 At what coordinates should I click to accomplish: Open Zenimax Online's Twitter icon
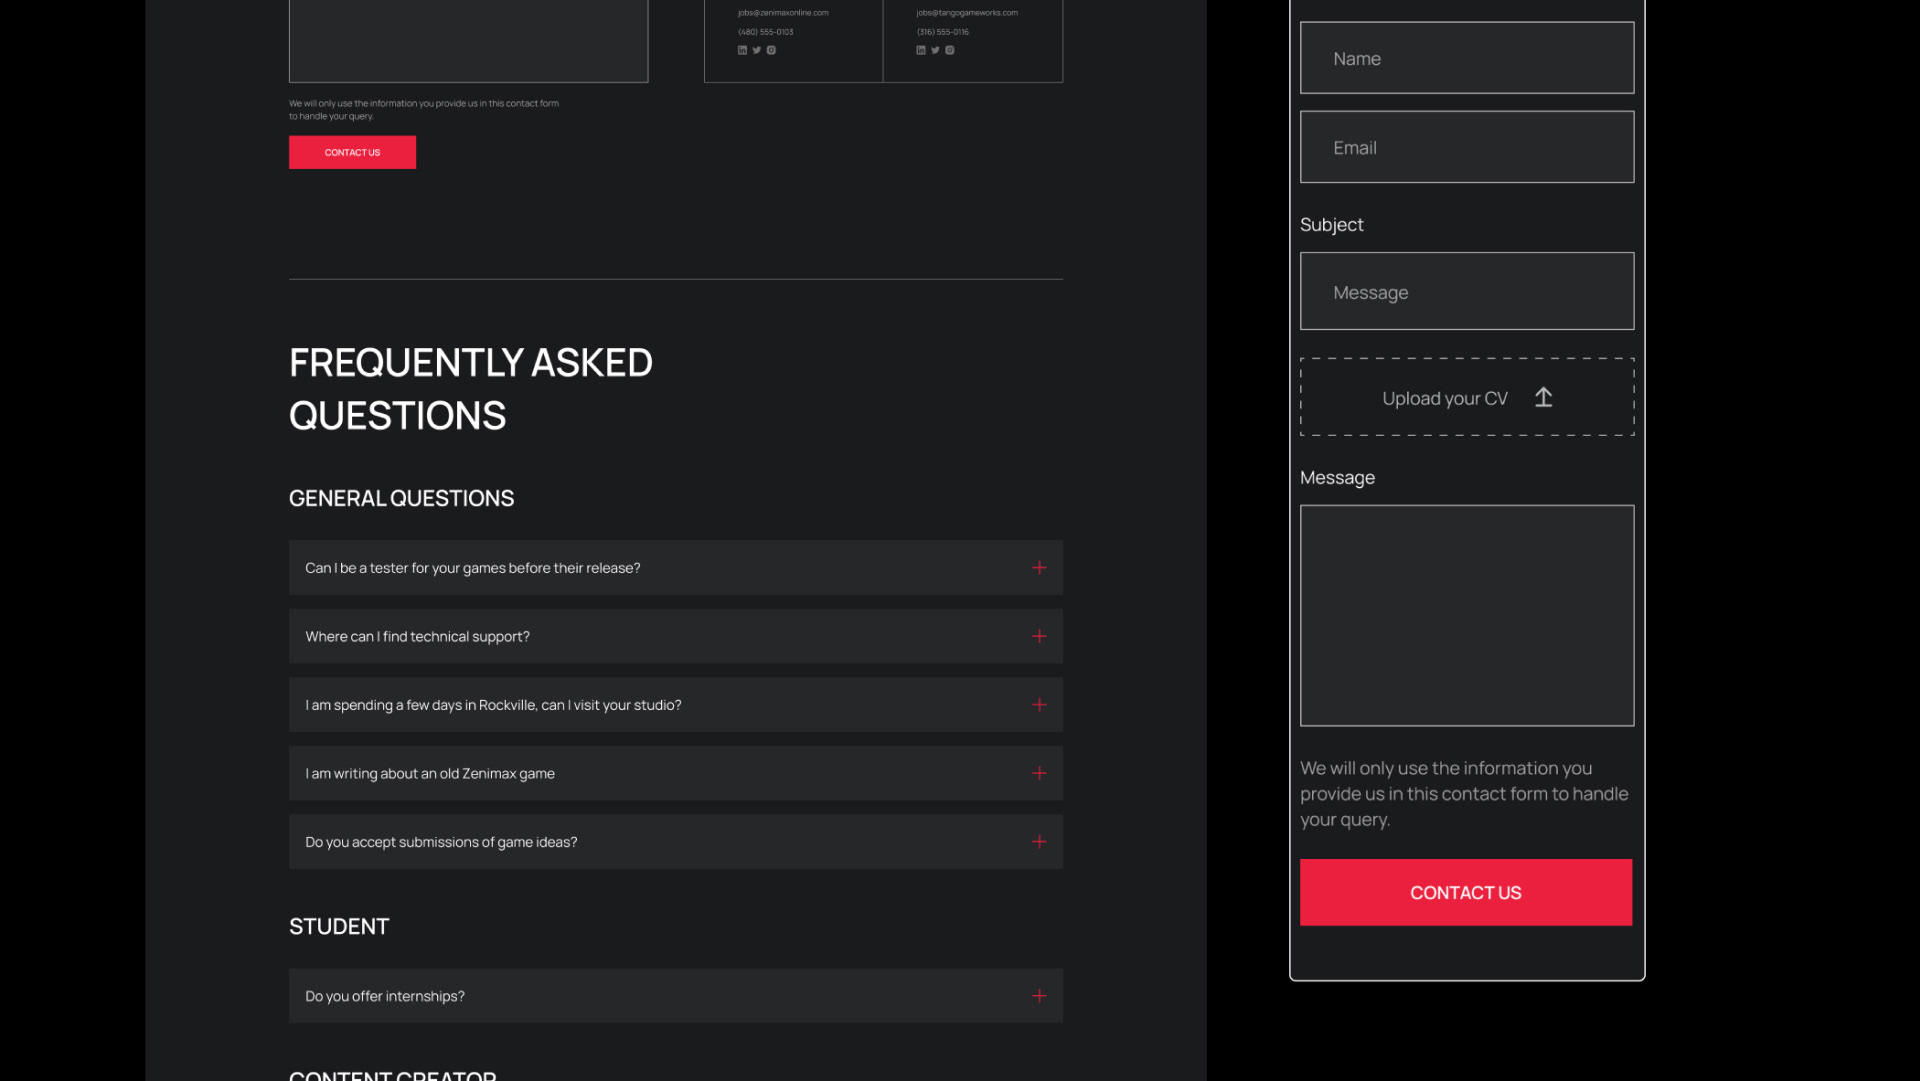(x=756, y=50)
